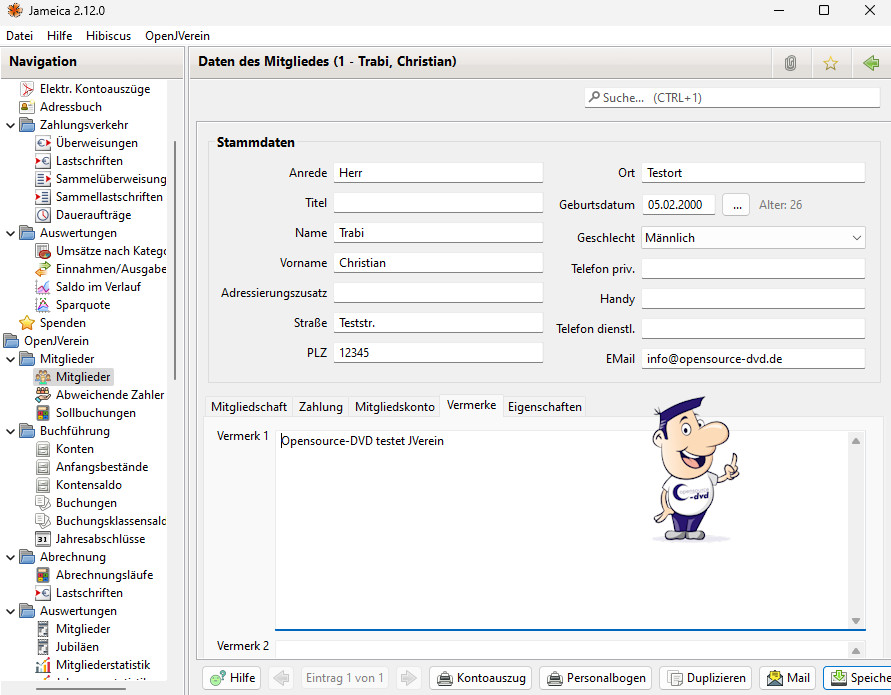Open Sparquote in navigation tree
The image size is (891, 695).
point(83,305)
